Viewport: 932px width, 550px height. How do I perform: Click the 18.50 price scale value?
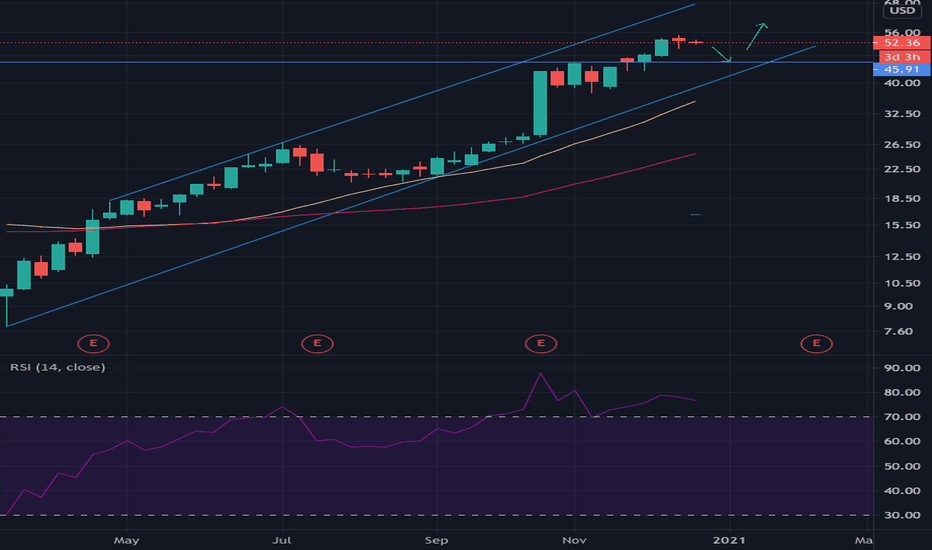pos(902,199)
